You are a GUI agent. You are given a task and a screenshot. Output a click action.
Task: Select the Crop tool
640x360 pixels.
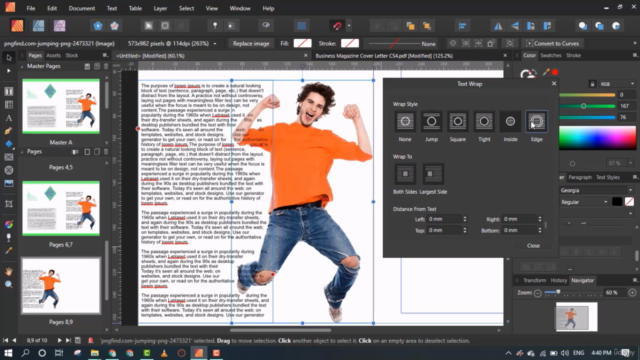[x=9, y=204]
